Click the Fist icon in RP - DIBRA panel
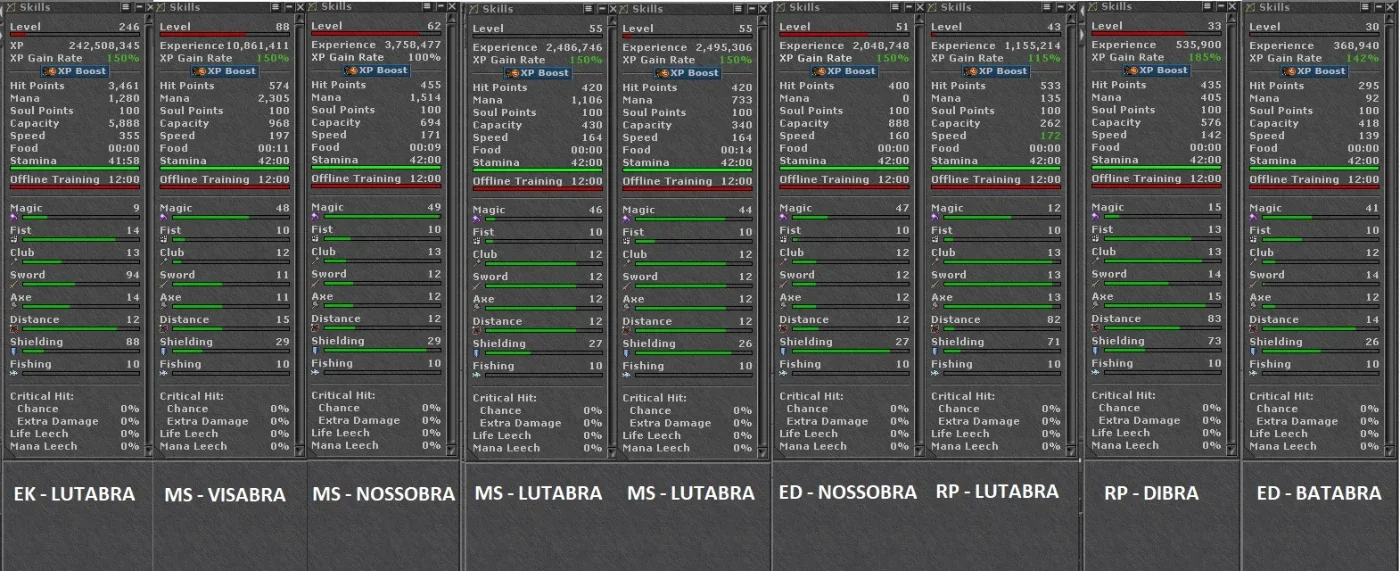The width and height of the screenshot is (1400, 571). [x=1095, y=238]
